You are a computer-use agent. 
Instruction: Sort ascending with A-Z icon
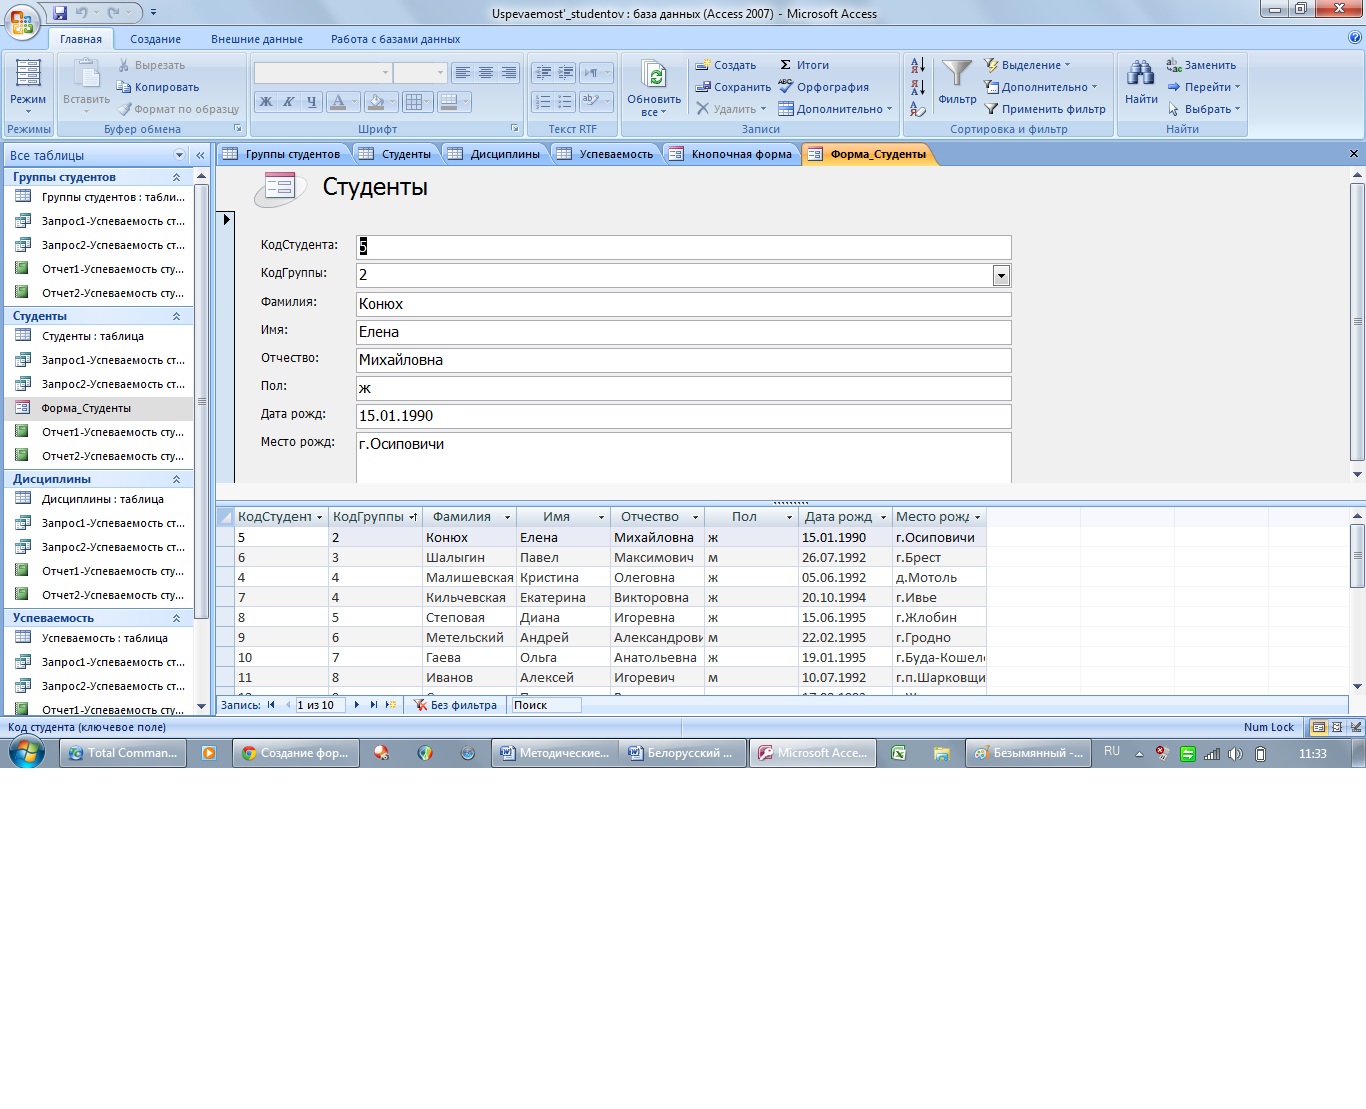coord(918,65)
